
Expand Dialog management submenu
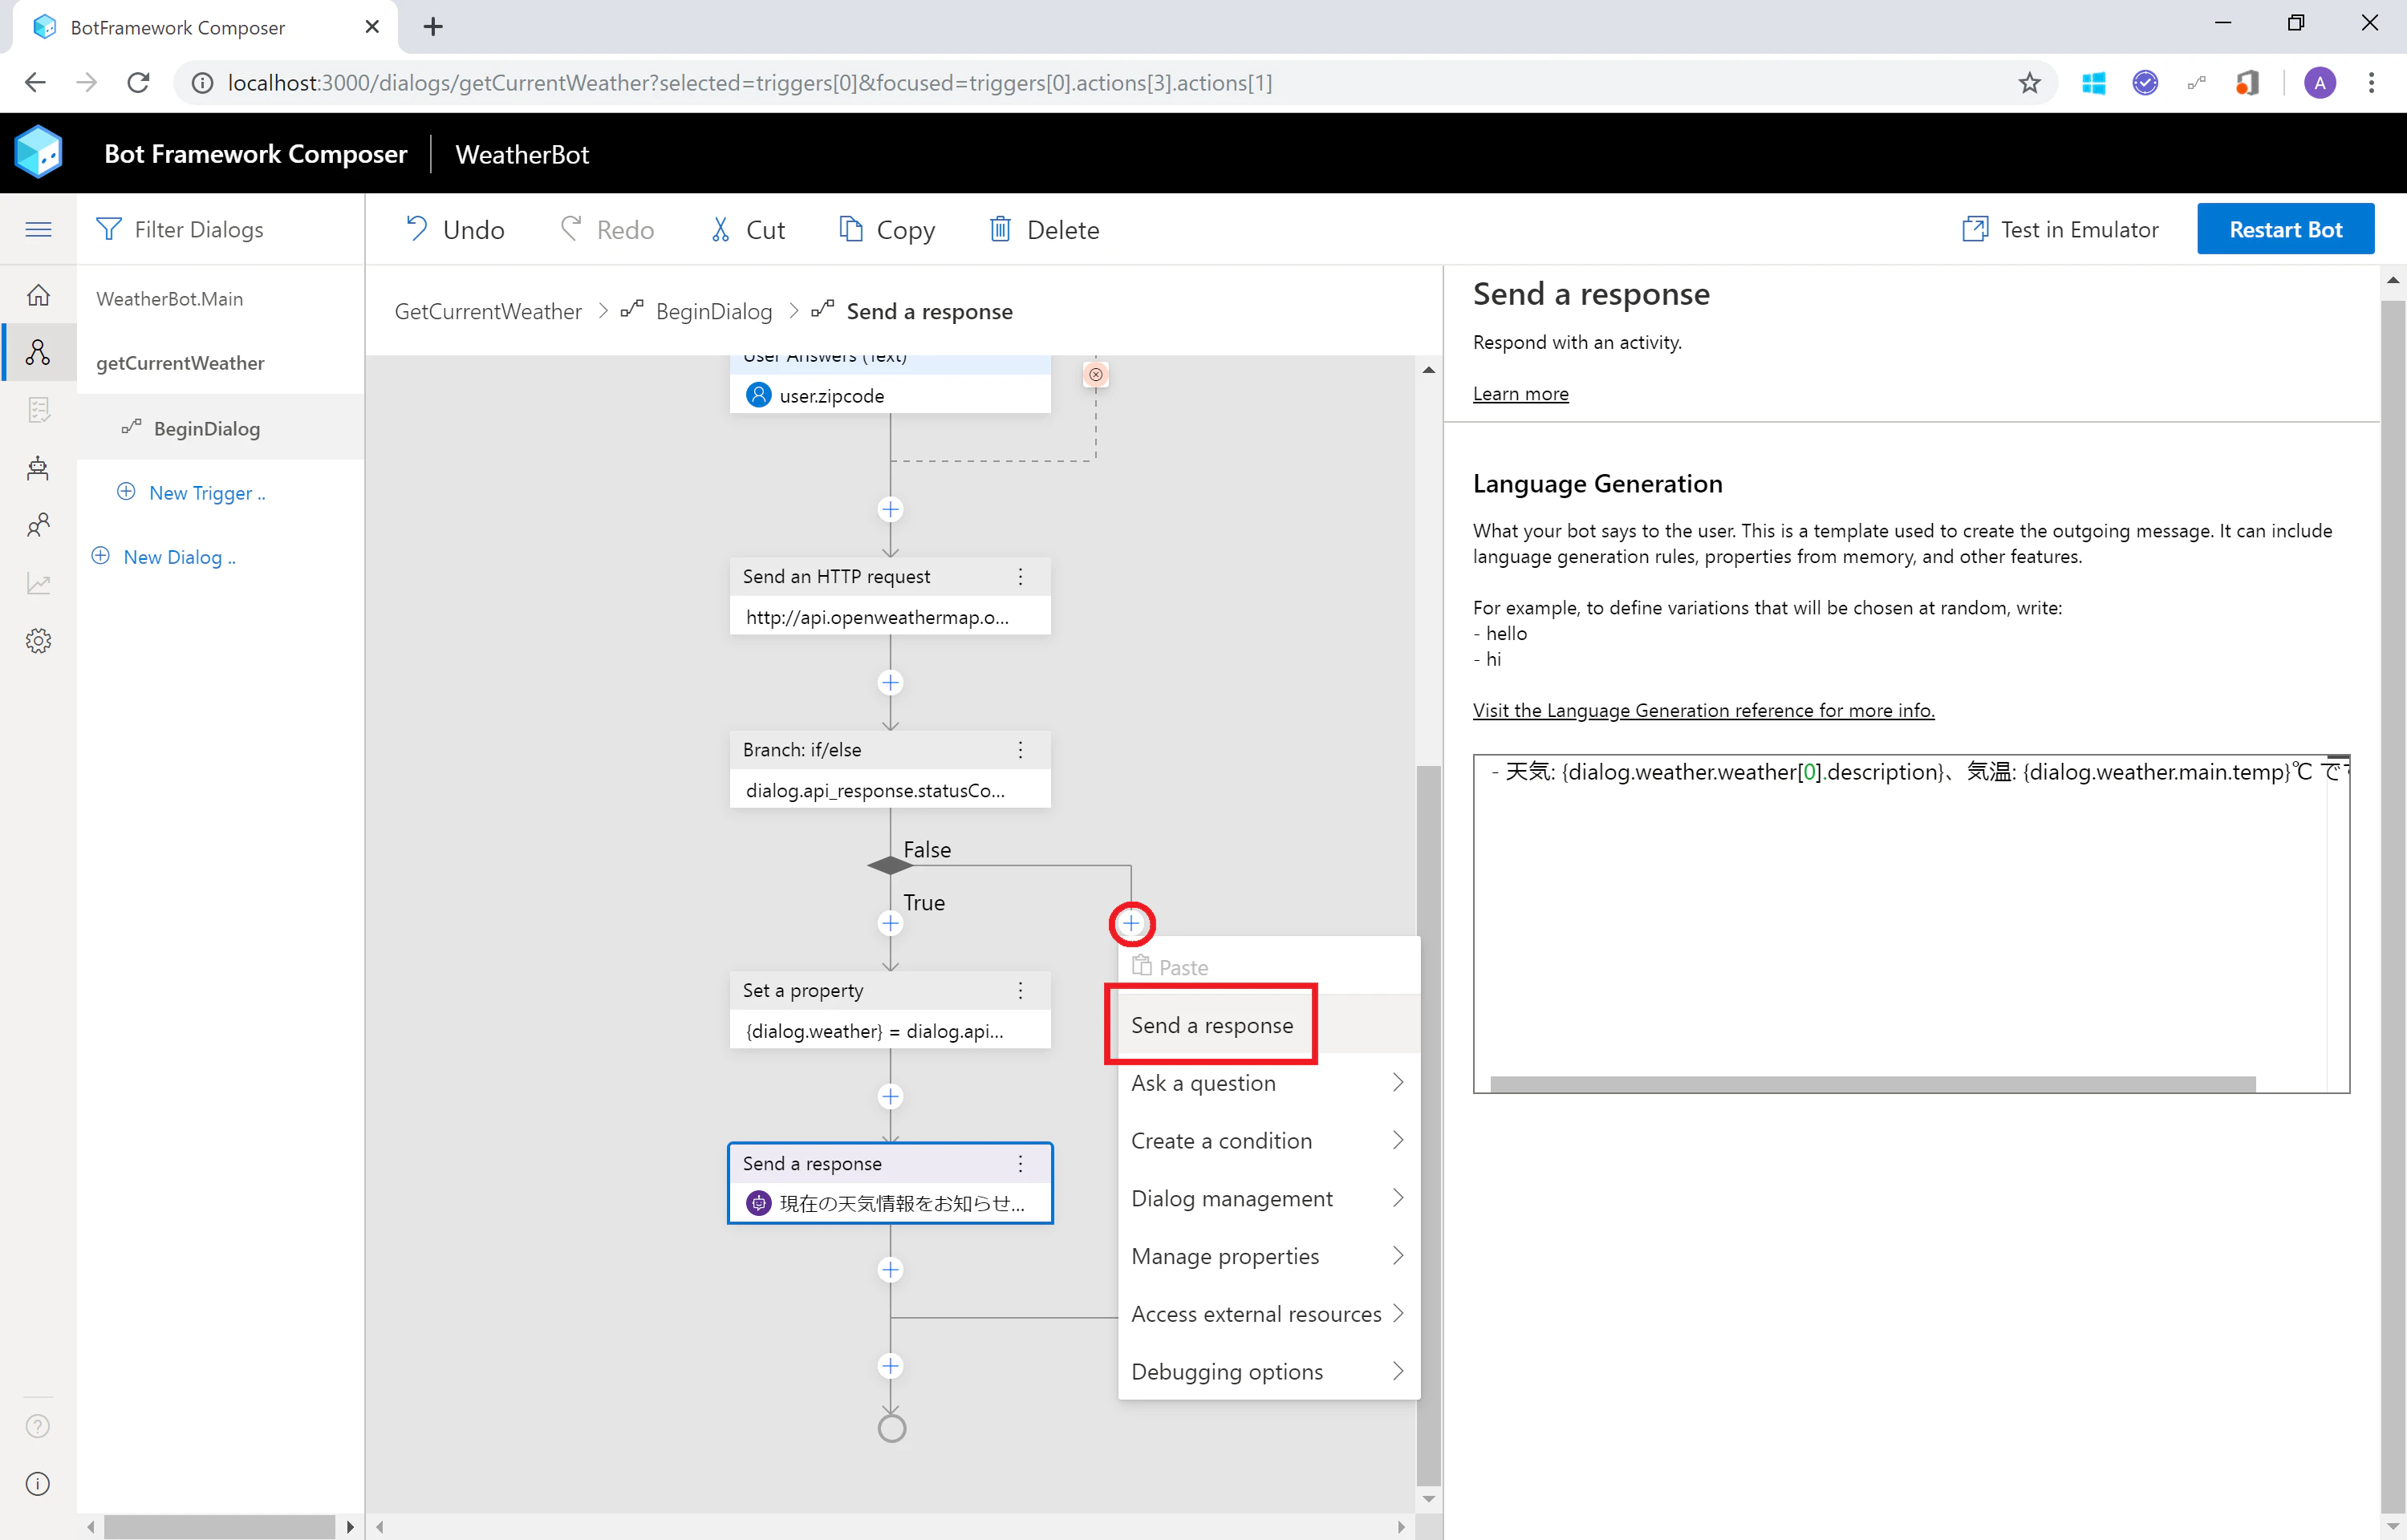1268,1199
